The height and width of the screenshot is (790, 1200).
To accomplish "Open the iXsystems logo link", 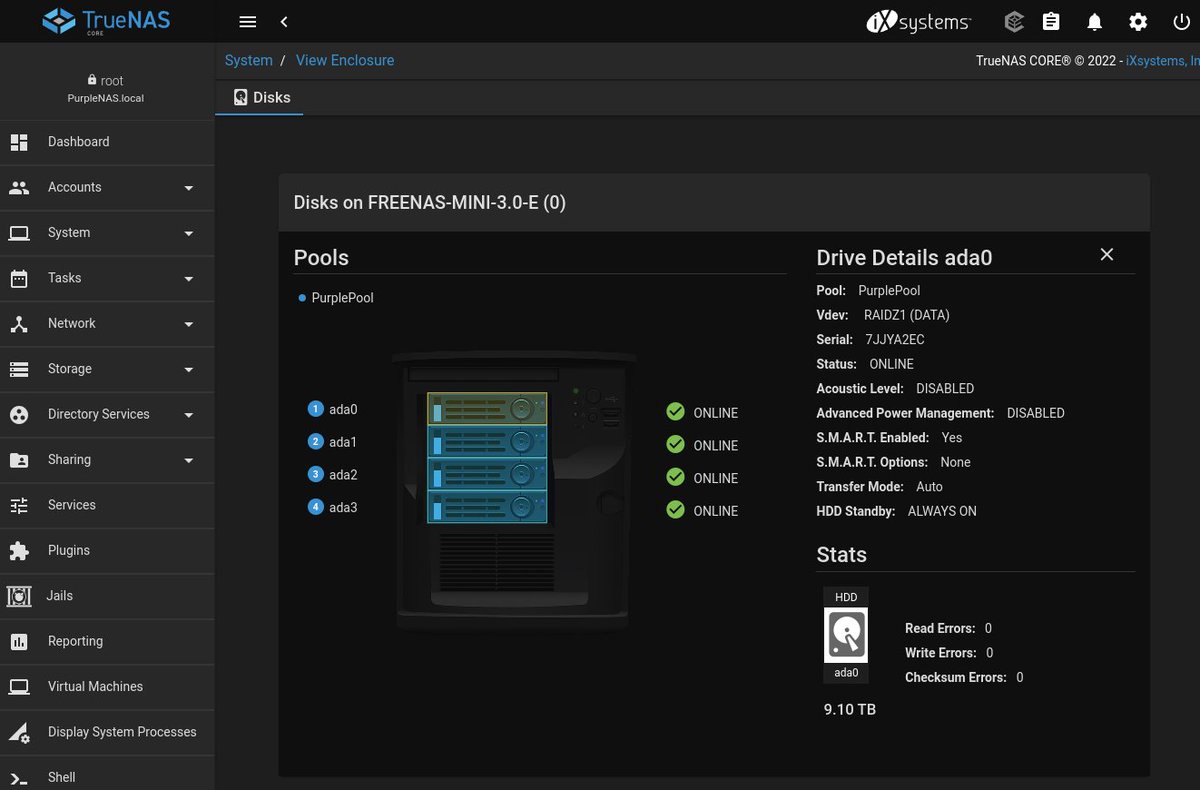I will coord(918,22).
